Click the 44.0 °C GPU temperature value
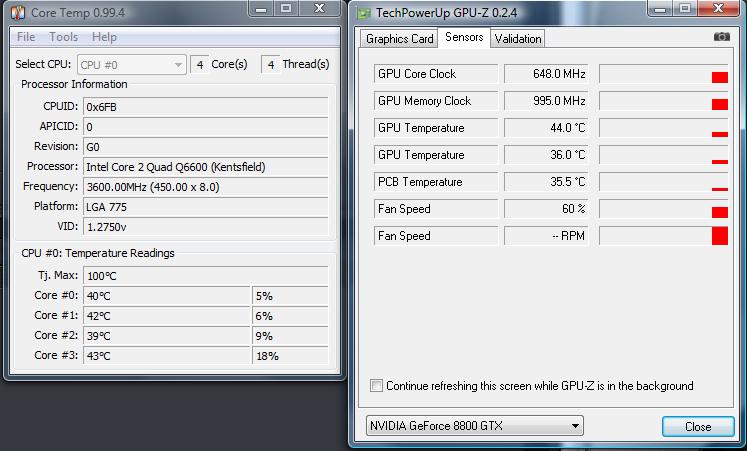This screenshot has height=451, width=747. (546, 128)
